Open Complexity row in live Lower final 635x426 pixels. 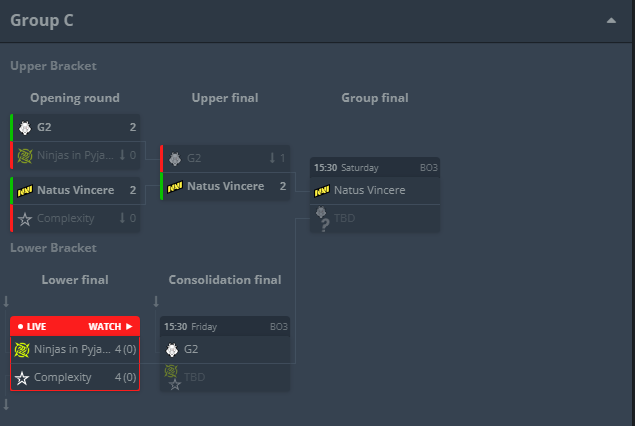[75, 377]
